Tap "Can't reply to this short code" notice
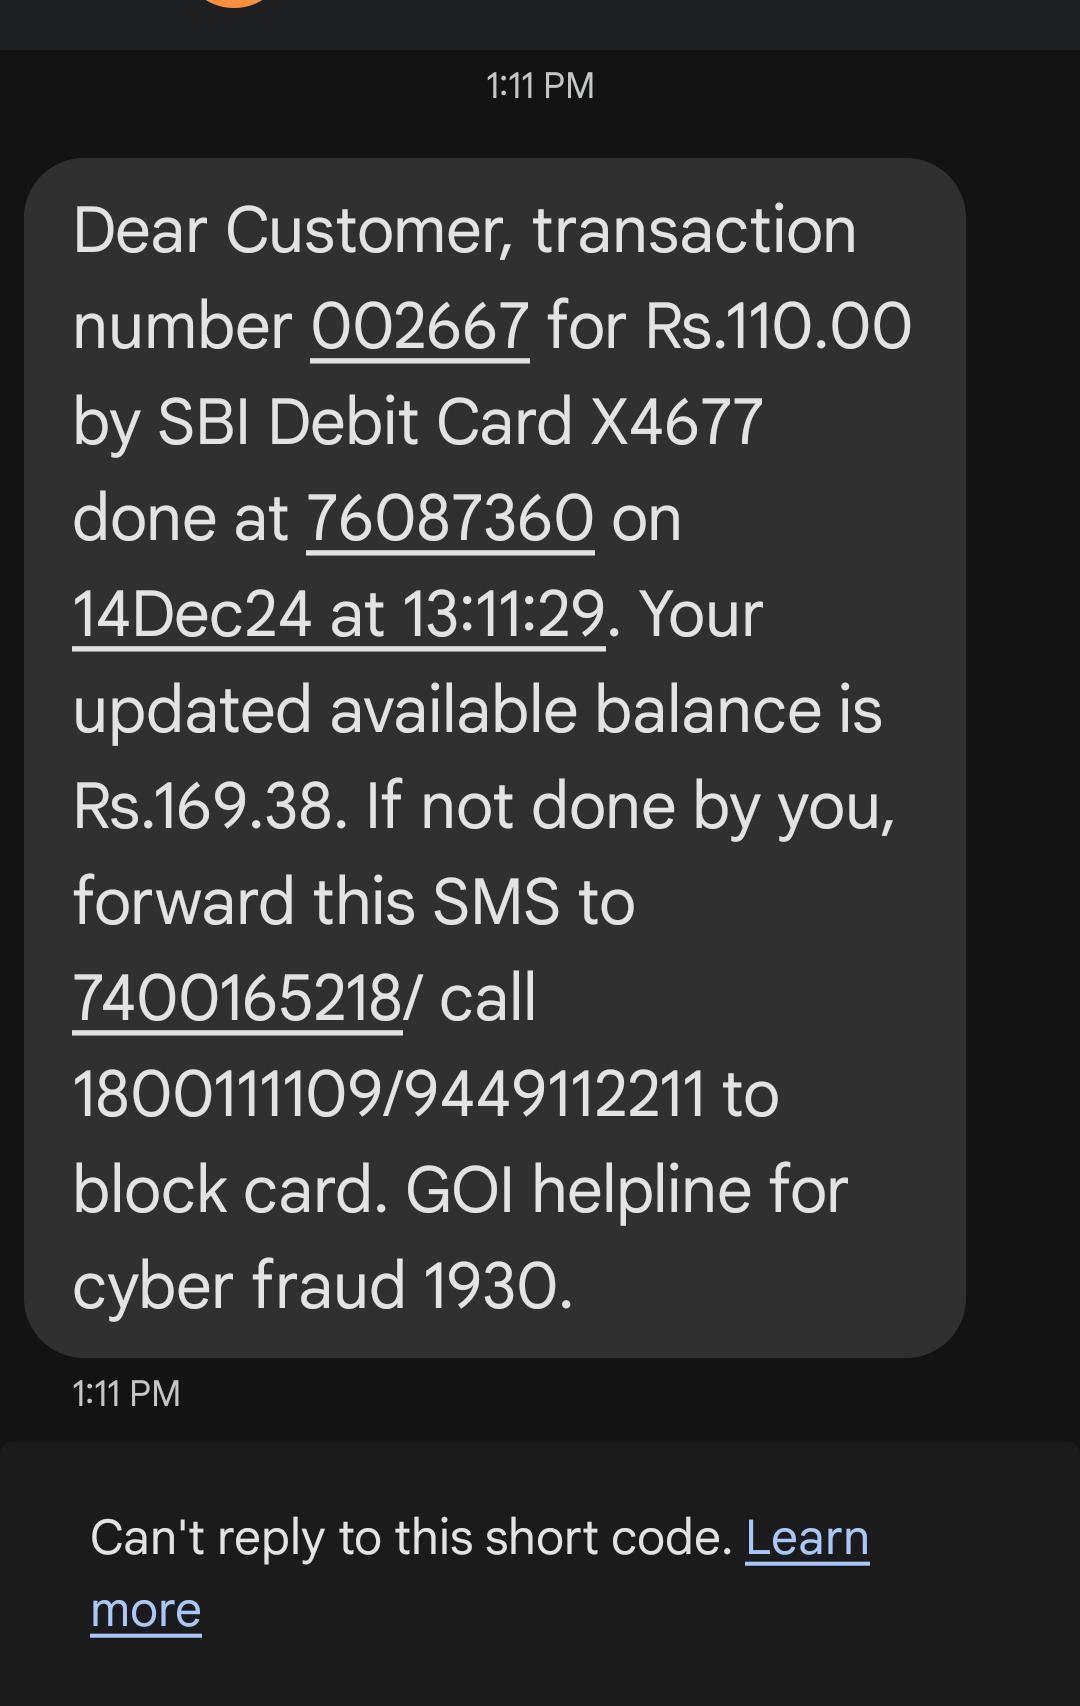1080x1706 pixels. (x=412, y=1538)
